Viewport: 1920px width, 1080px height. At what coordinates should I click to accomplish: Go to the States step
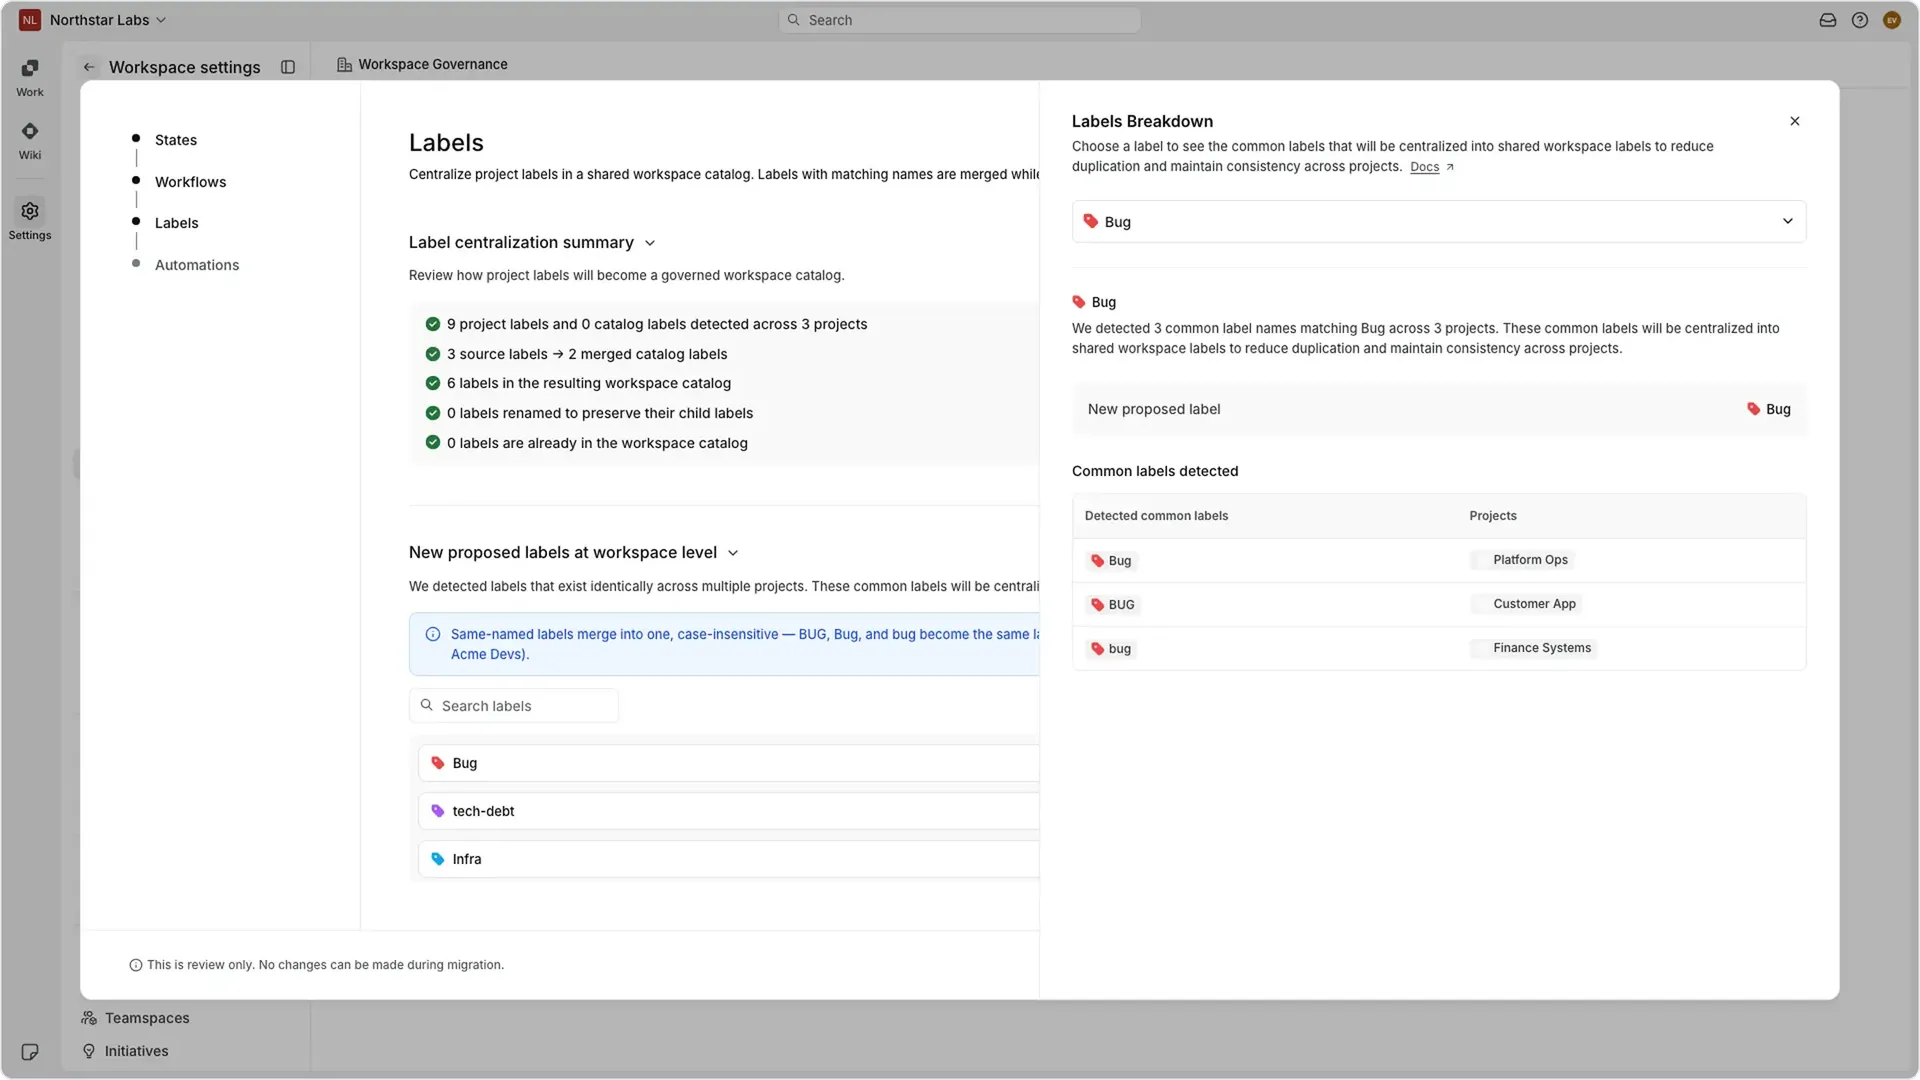(x=176, y=140)
